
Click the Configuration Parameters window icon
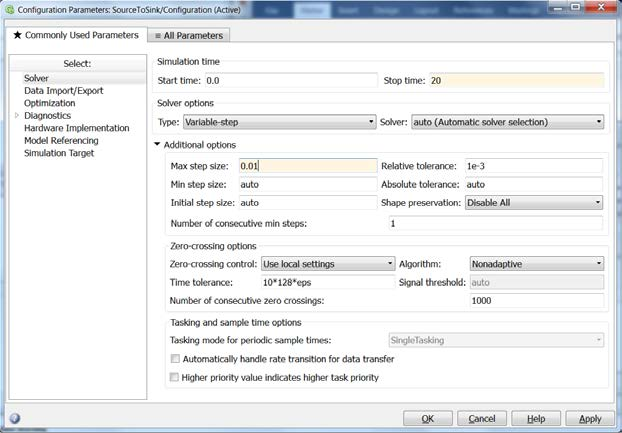pos(9,9)
